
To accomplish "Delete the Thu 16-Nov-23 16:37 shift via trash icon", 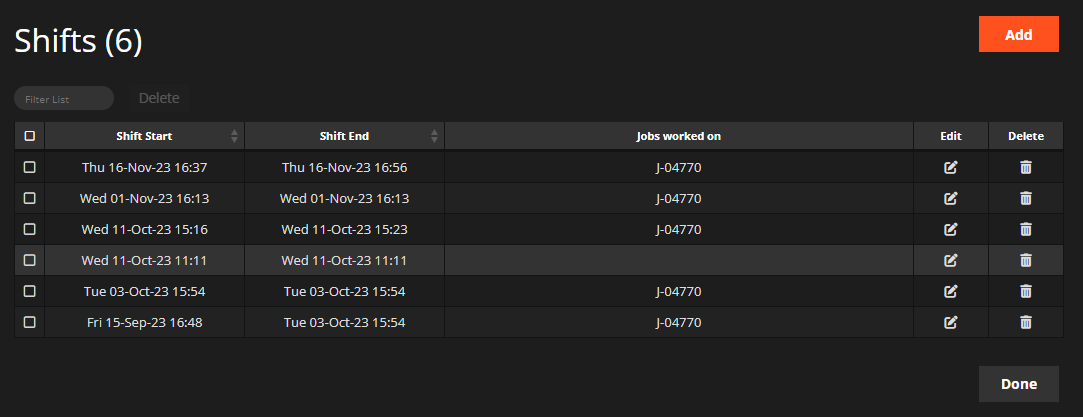I will [1026, 167].
